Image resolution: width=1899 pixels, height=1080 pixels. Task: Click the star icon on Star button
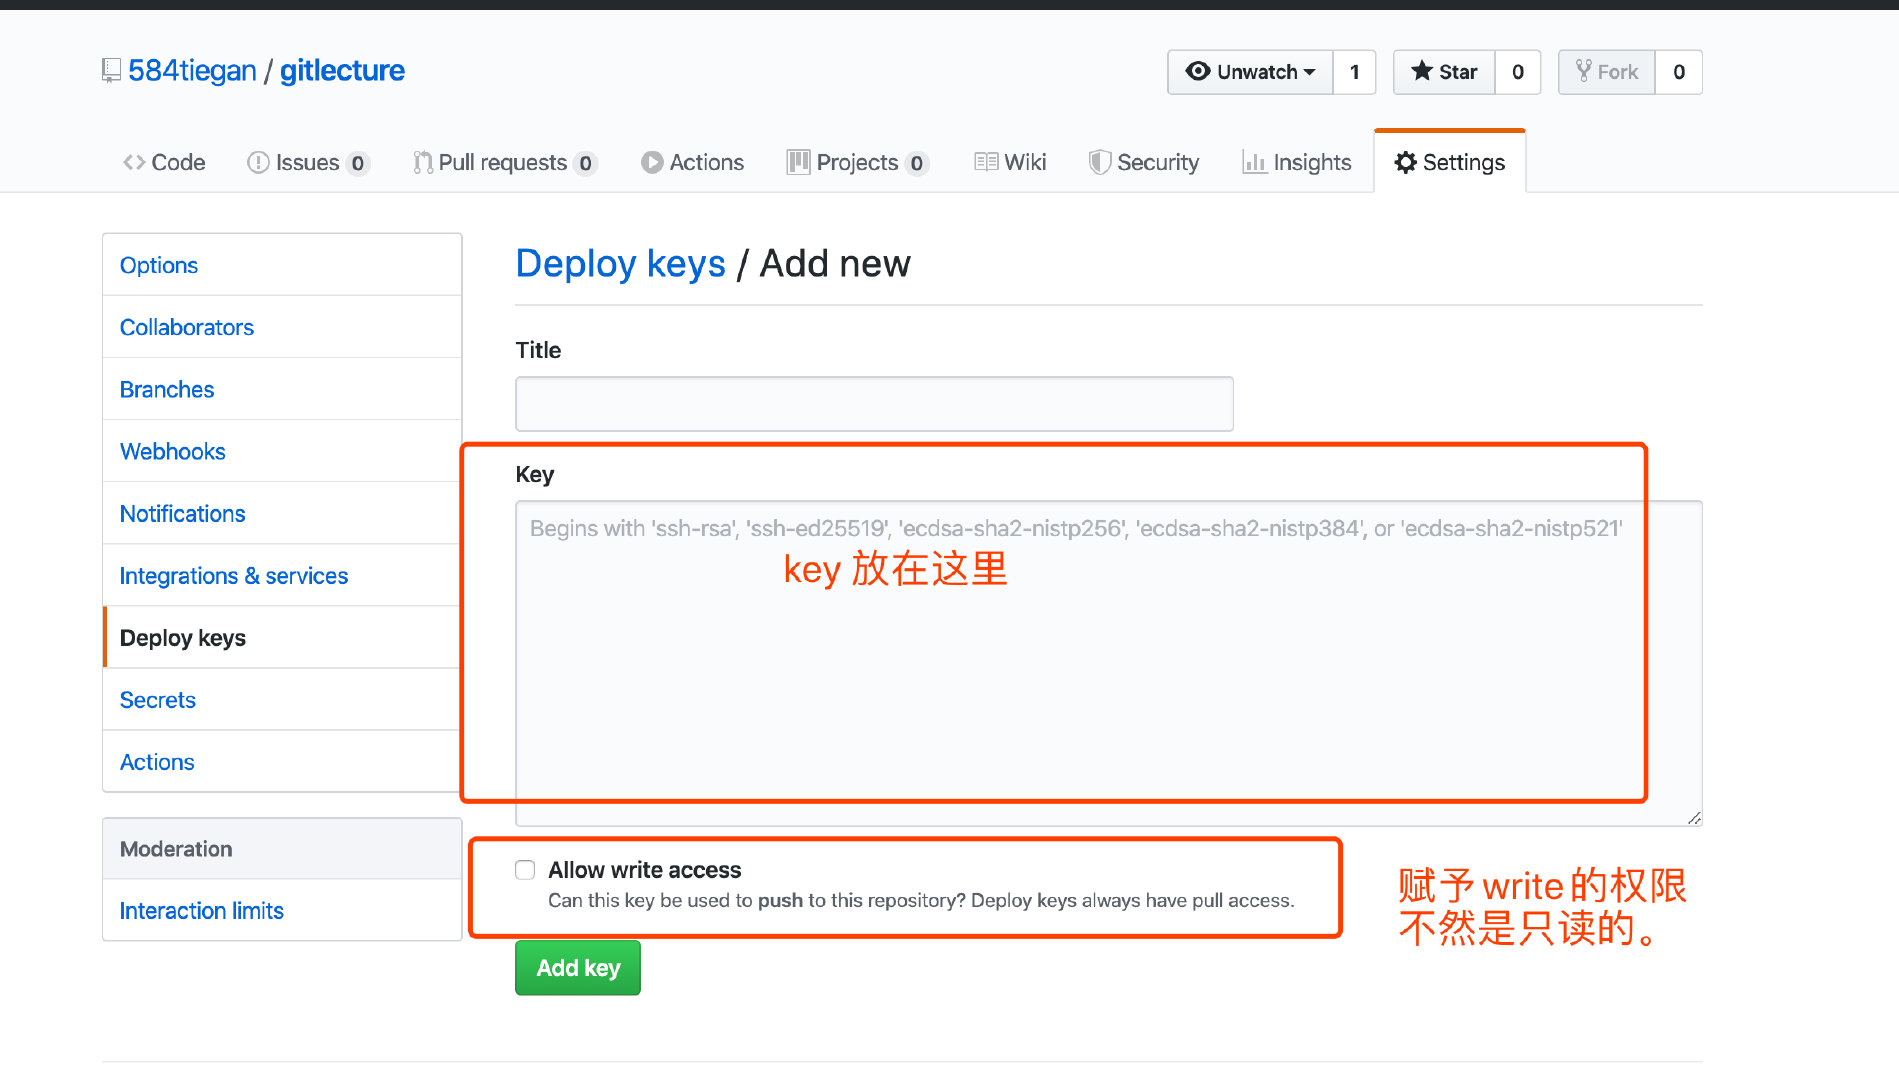click(1421, 71)
